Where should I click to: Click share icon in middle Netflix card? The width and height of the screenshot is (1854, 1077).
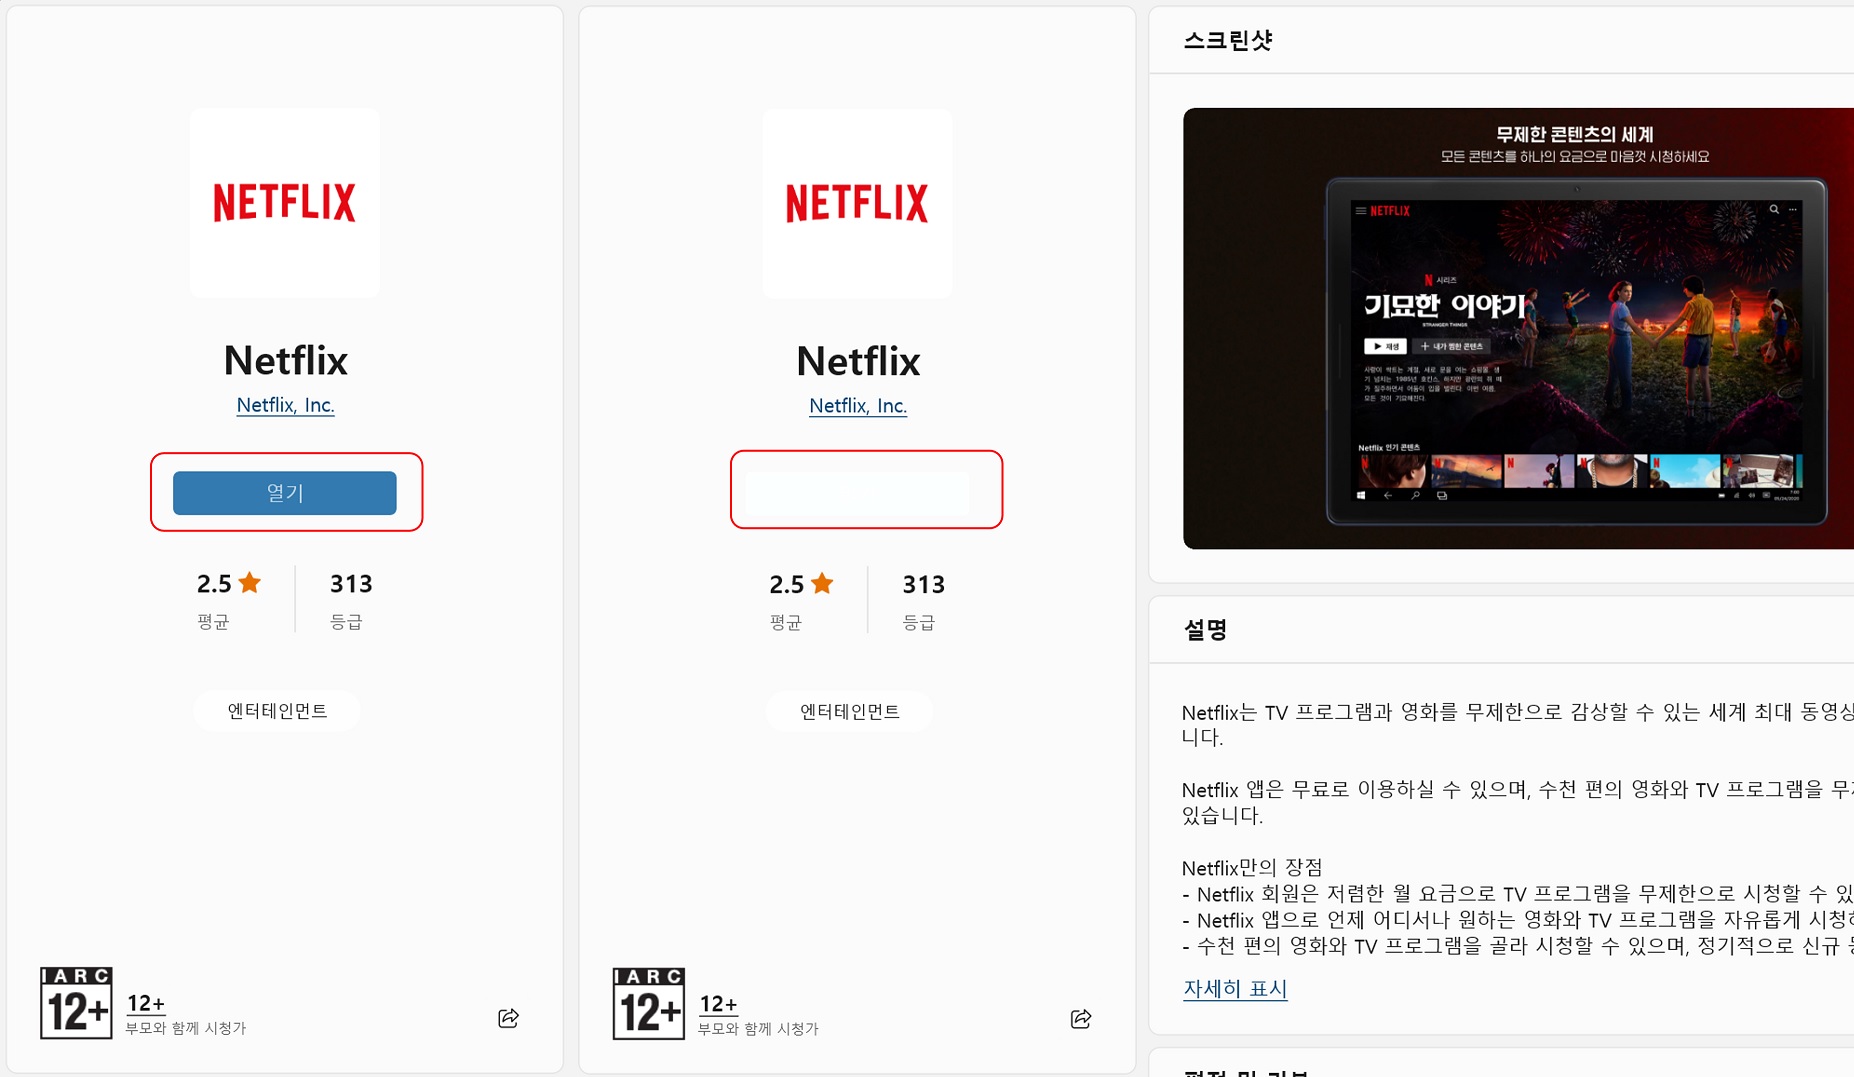[1081, 1019]
